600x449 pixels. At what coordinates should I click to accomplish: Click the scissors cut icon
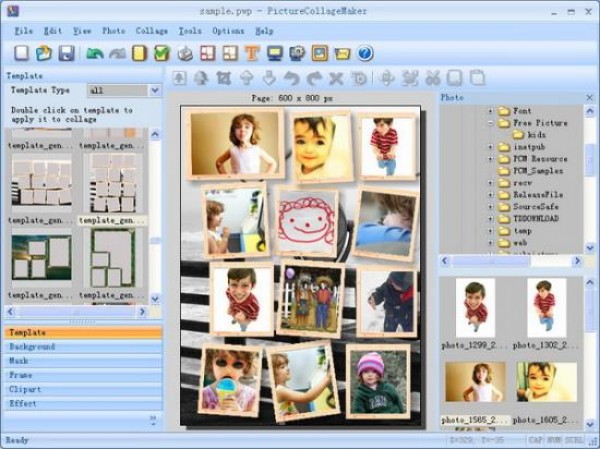[433, 78]
